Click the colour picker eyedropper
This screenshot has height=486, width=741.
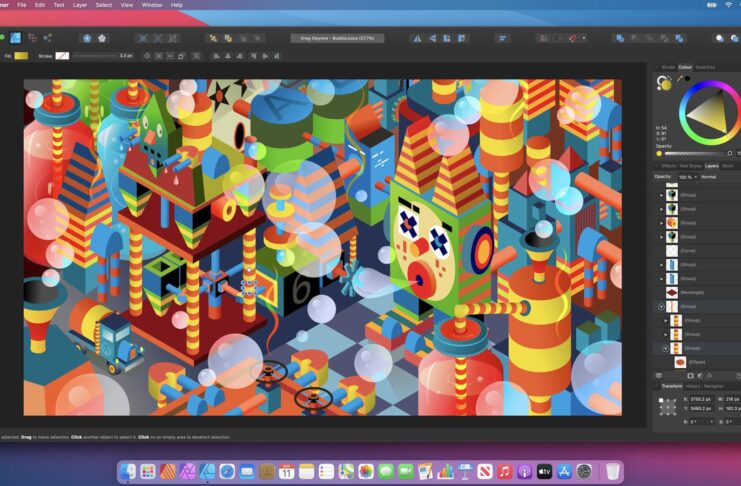tap(680, 79)
